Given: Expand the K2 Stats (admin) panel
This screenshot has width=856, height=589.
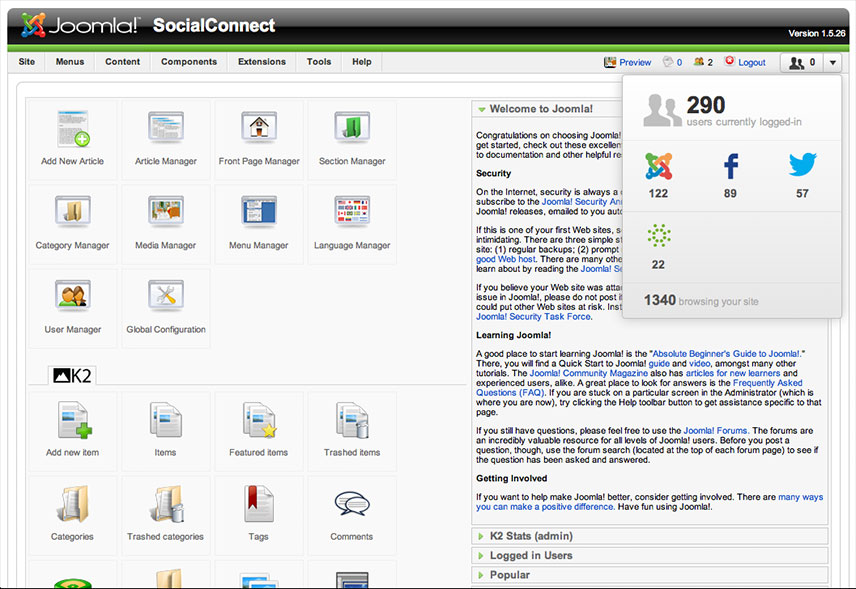Looking at the screenshot, I should pos(481,537).
